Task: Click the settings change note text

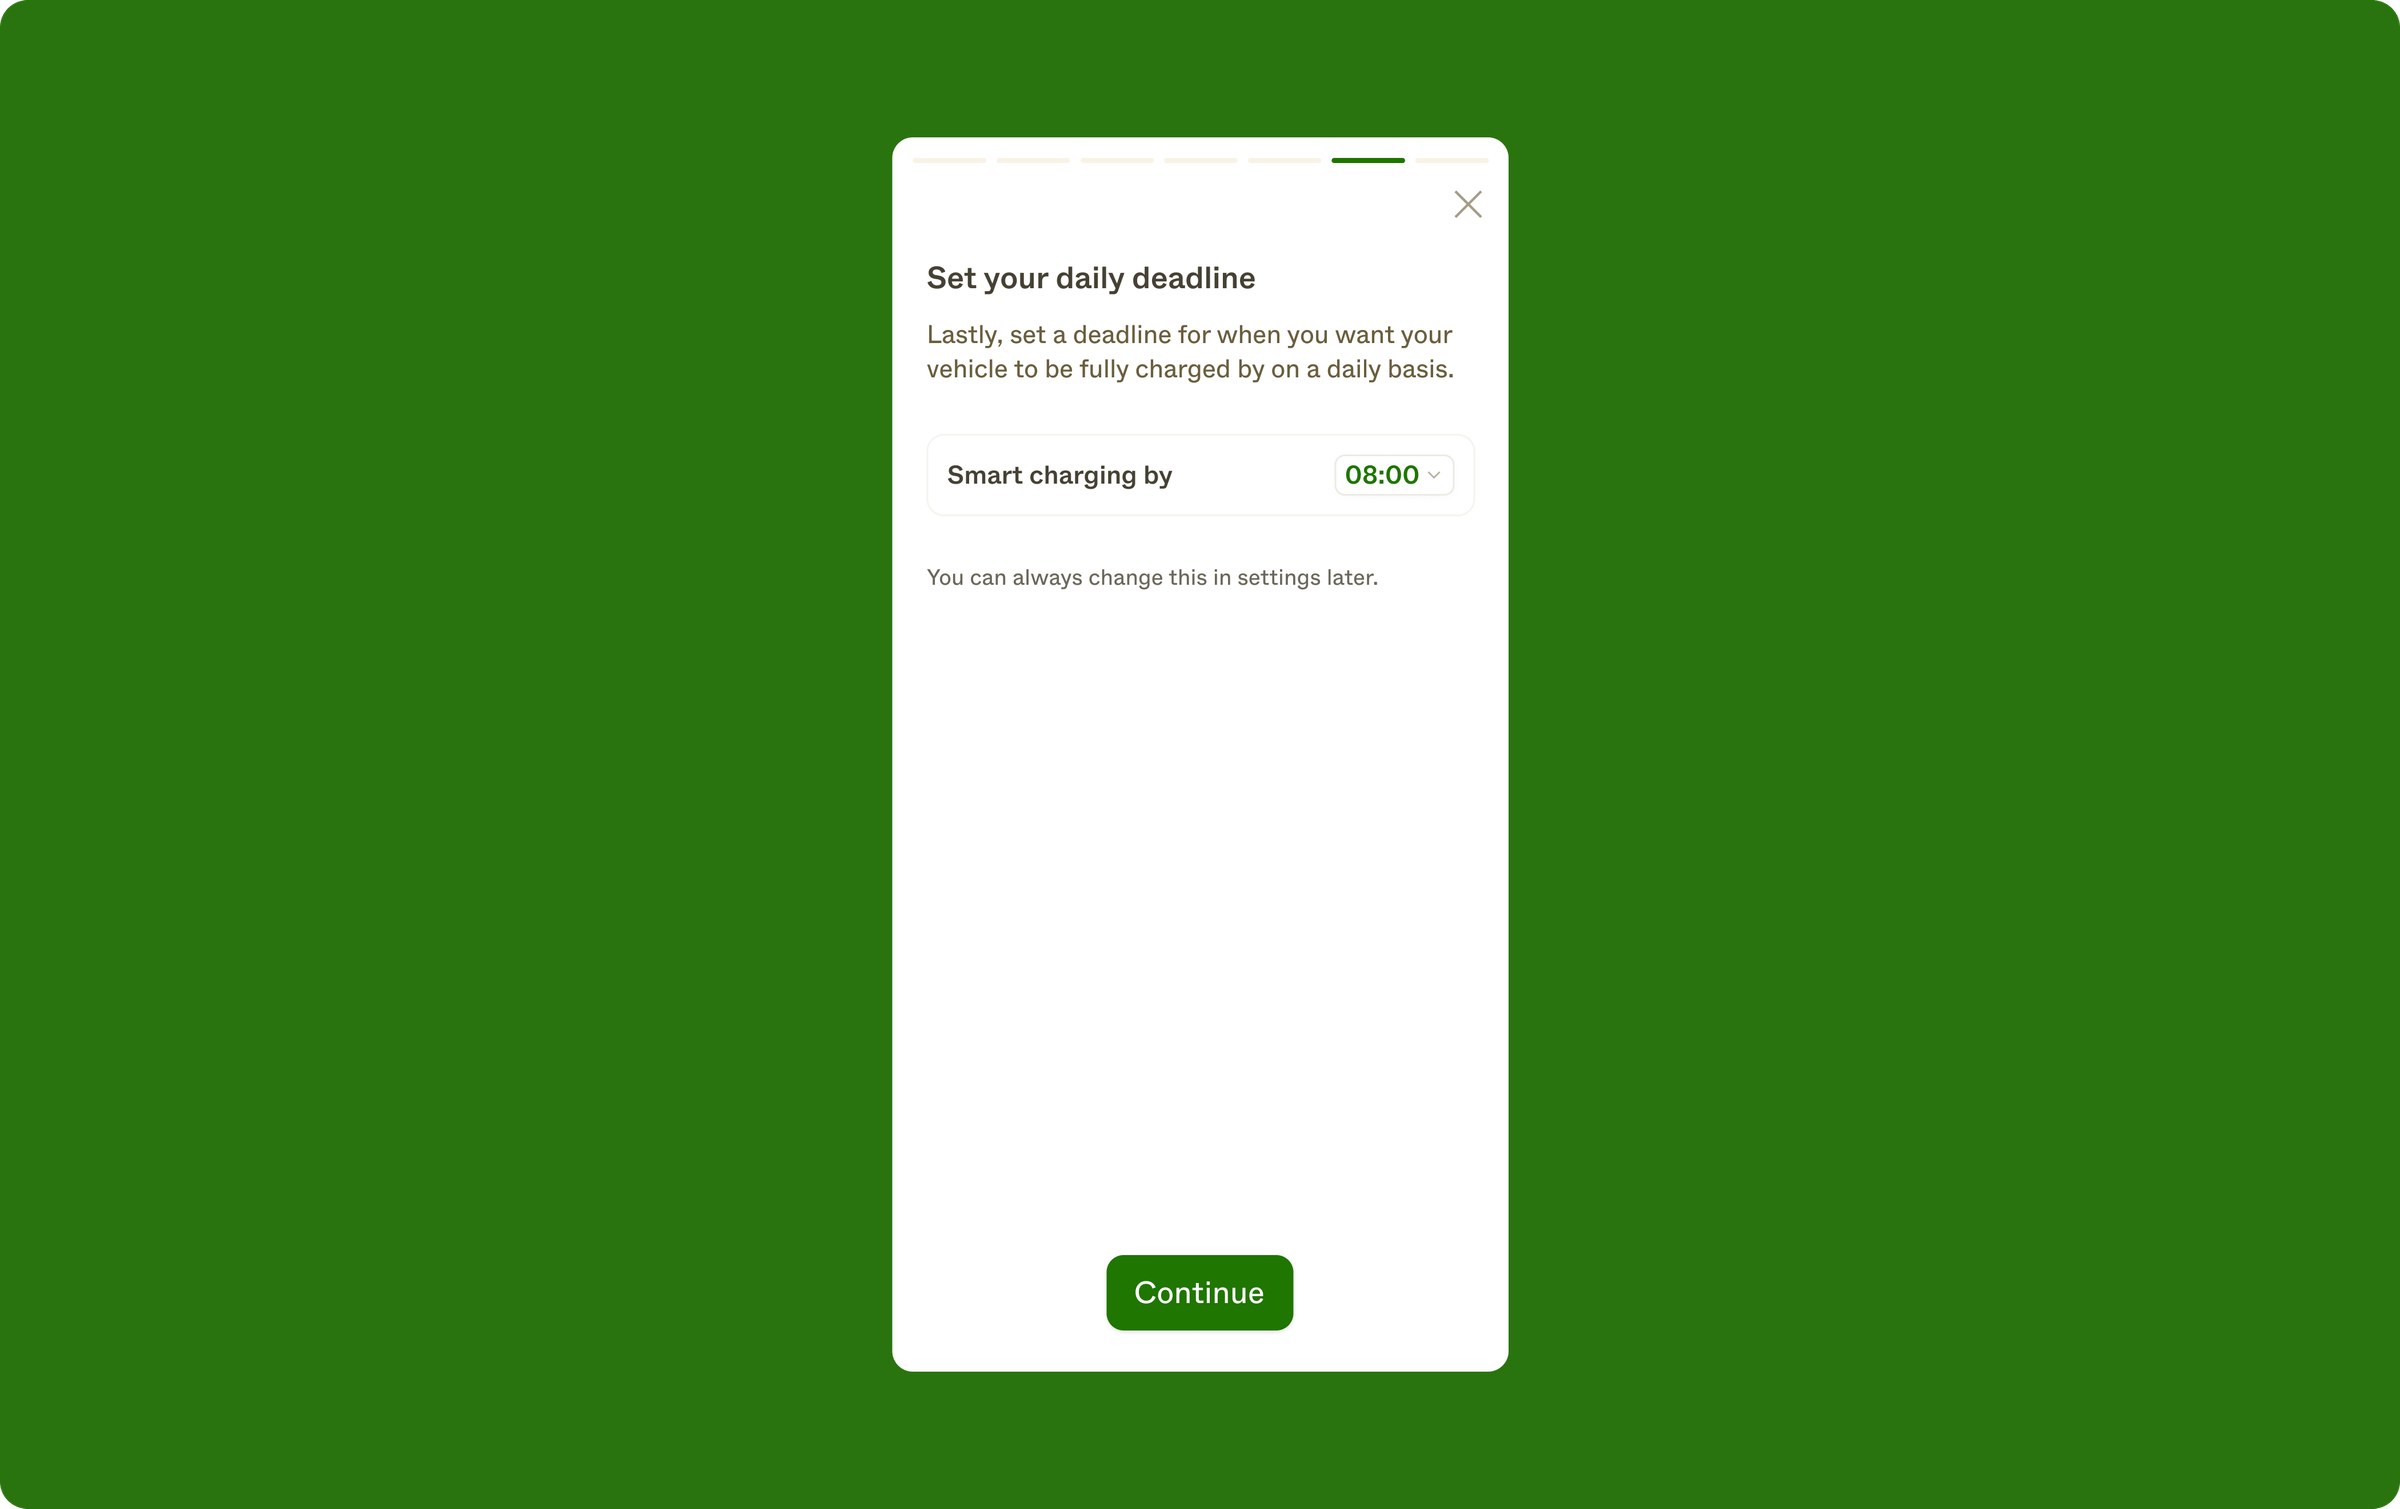Action: (1154, 577)
